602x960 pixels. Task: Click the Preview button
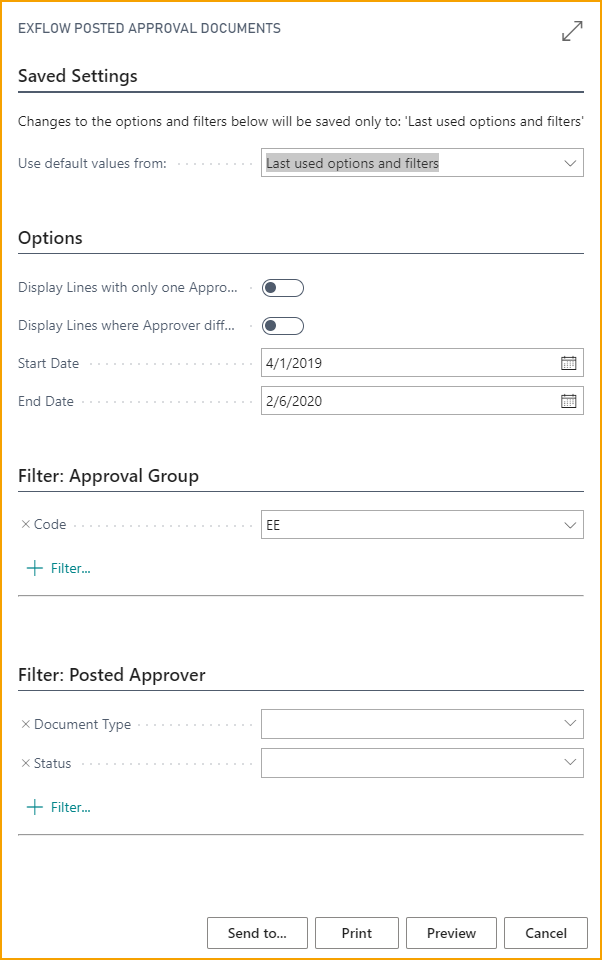pyautogui.click(x=451, y=933)
